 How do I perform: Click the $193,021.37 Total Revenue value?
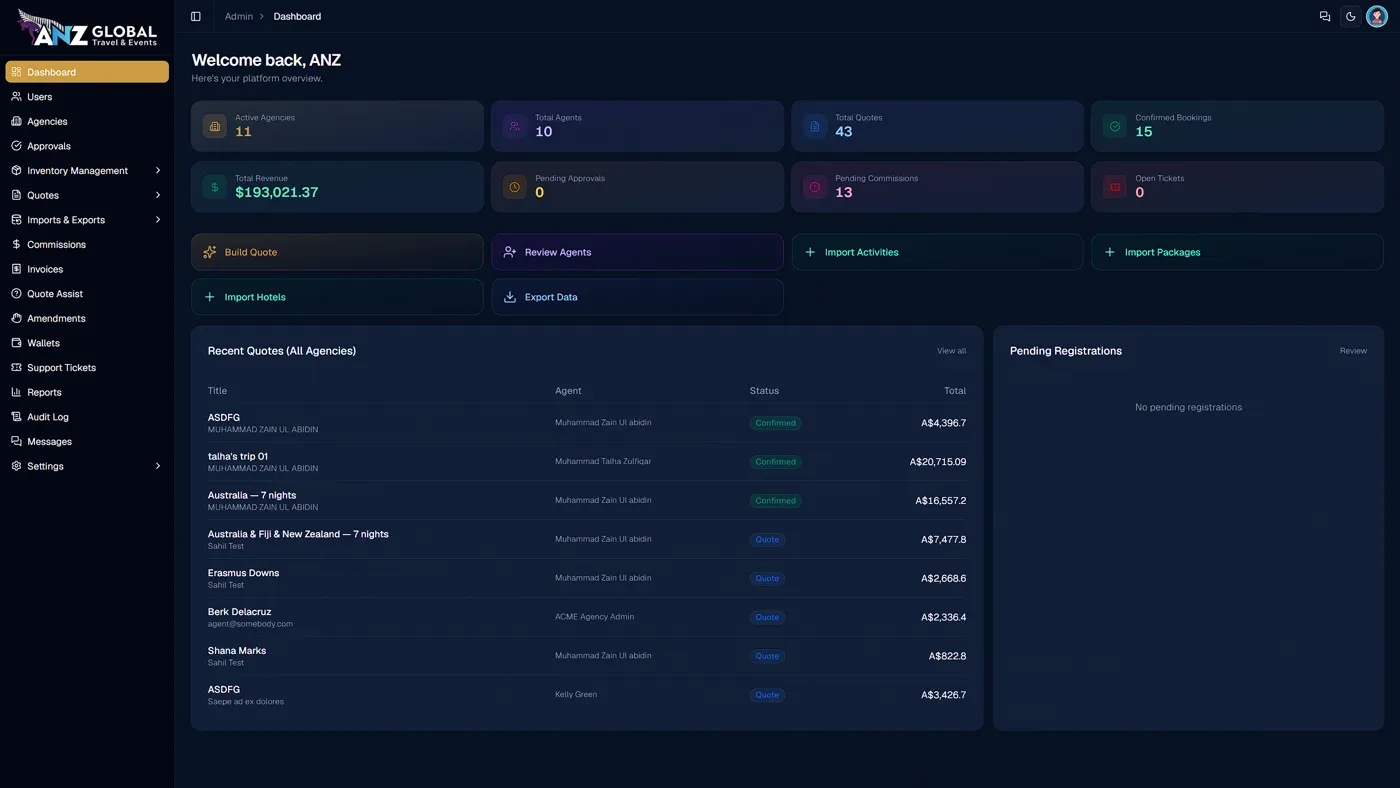pyautogui.click(x=277, y=192)
